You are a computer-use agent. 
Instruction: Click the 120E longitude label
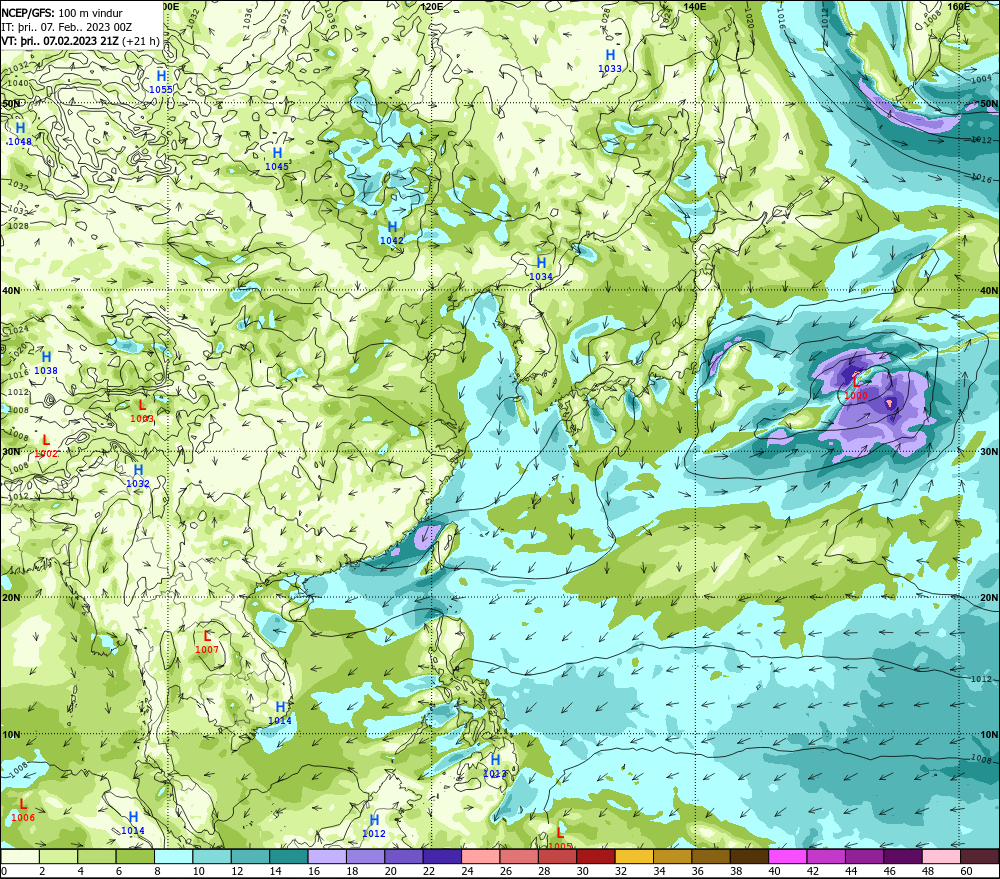(432, 6)
